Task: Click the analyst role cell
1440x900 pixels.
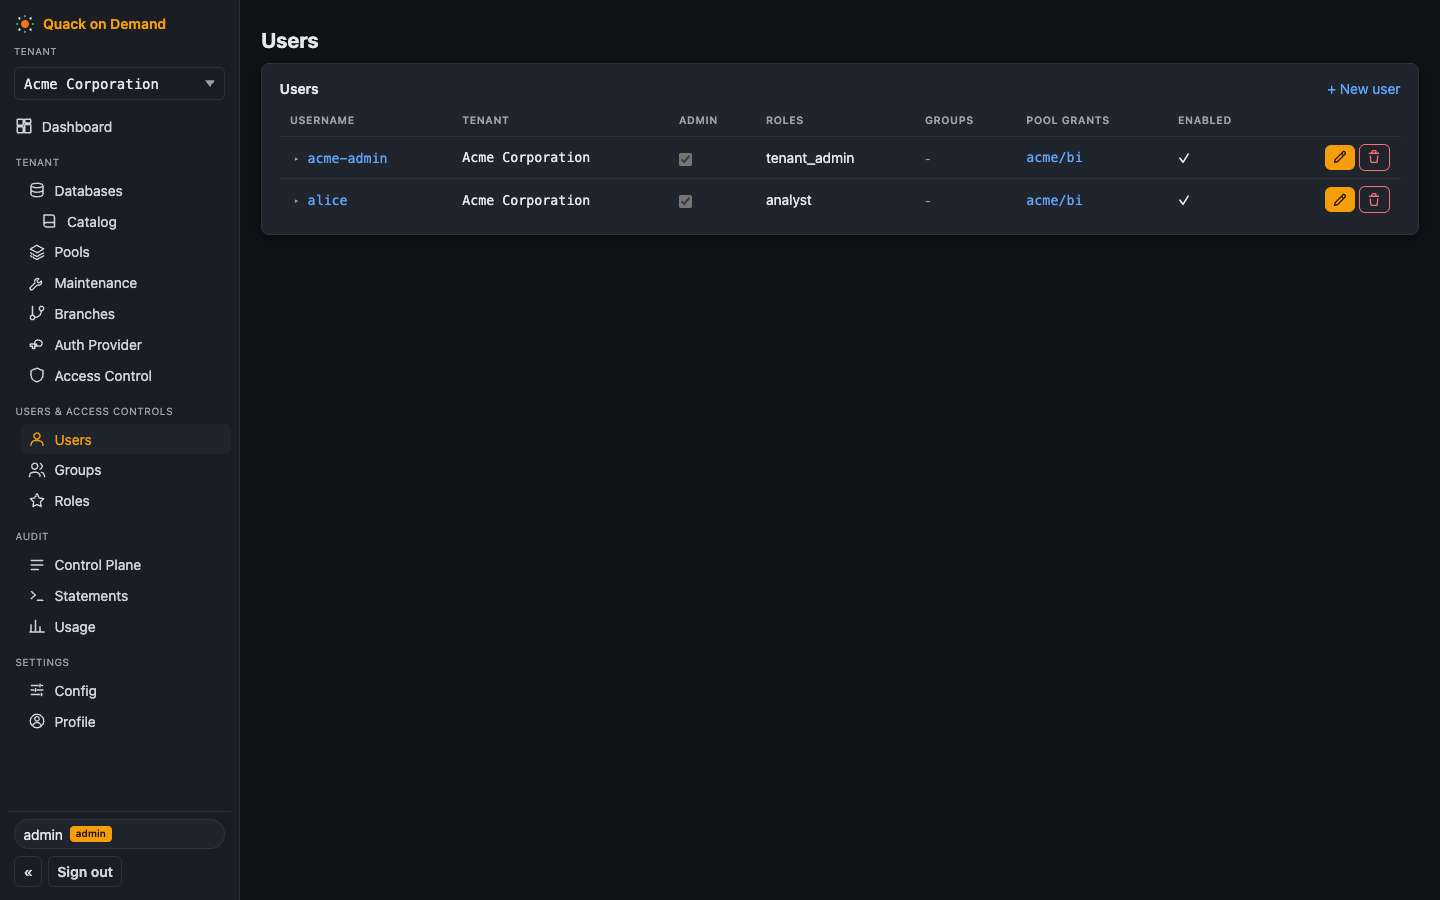Action: (x=789, y=200)
